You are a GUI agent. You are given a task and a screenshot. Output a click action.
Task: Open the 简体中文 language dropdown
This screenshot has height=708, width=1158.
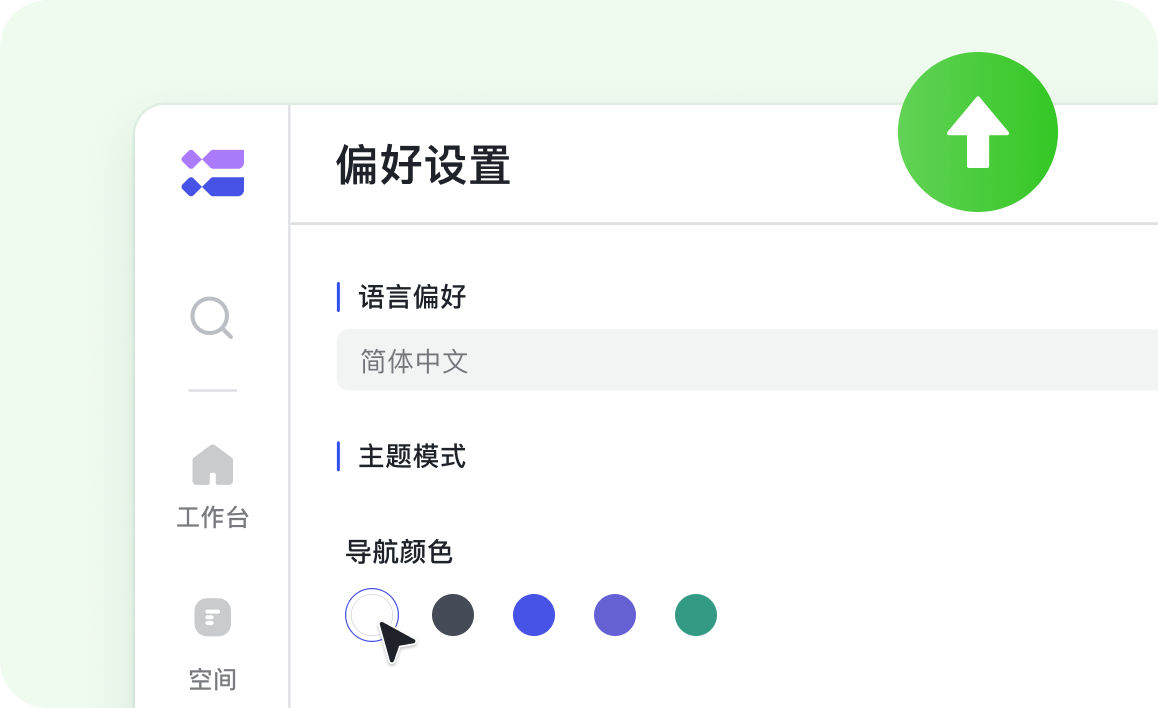tap(746, 361)
